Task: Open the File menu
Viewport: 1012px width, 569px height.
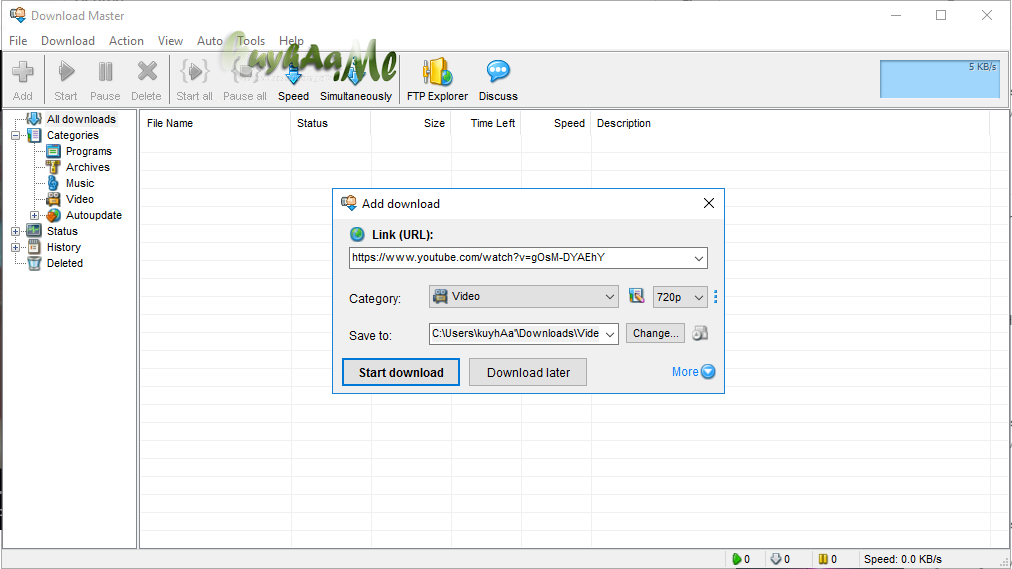Action: tap(18, 41)
